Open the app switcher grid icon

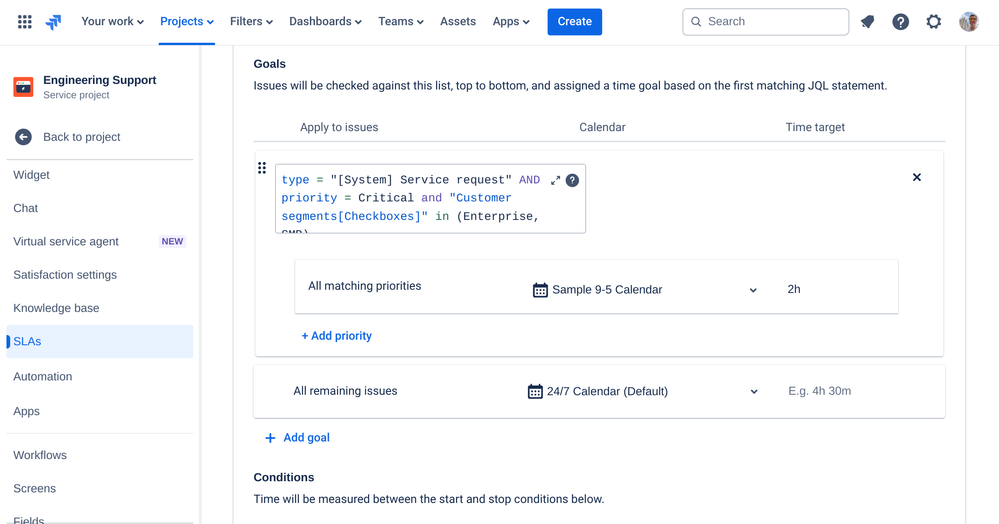coord(25,22)
